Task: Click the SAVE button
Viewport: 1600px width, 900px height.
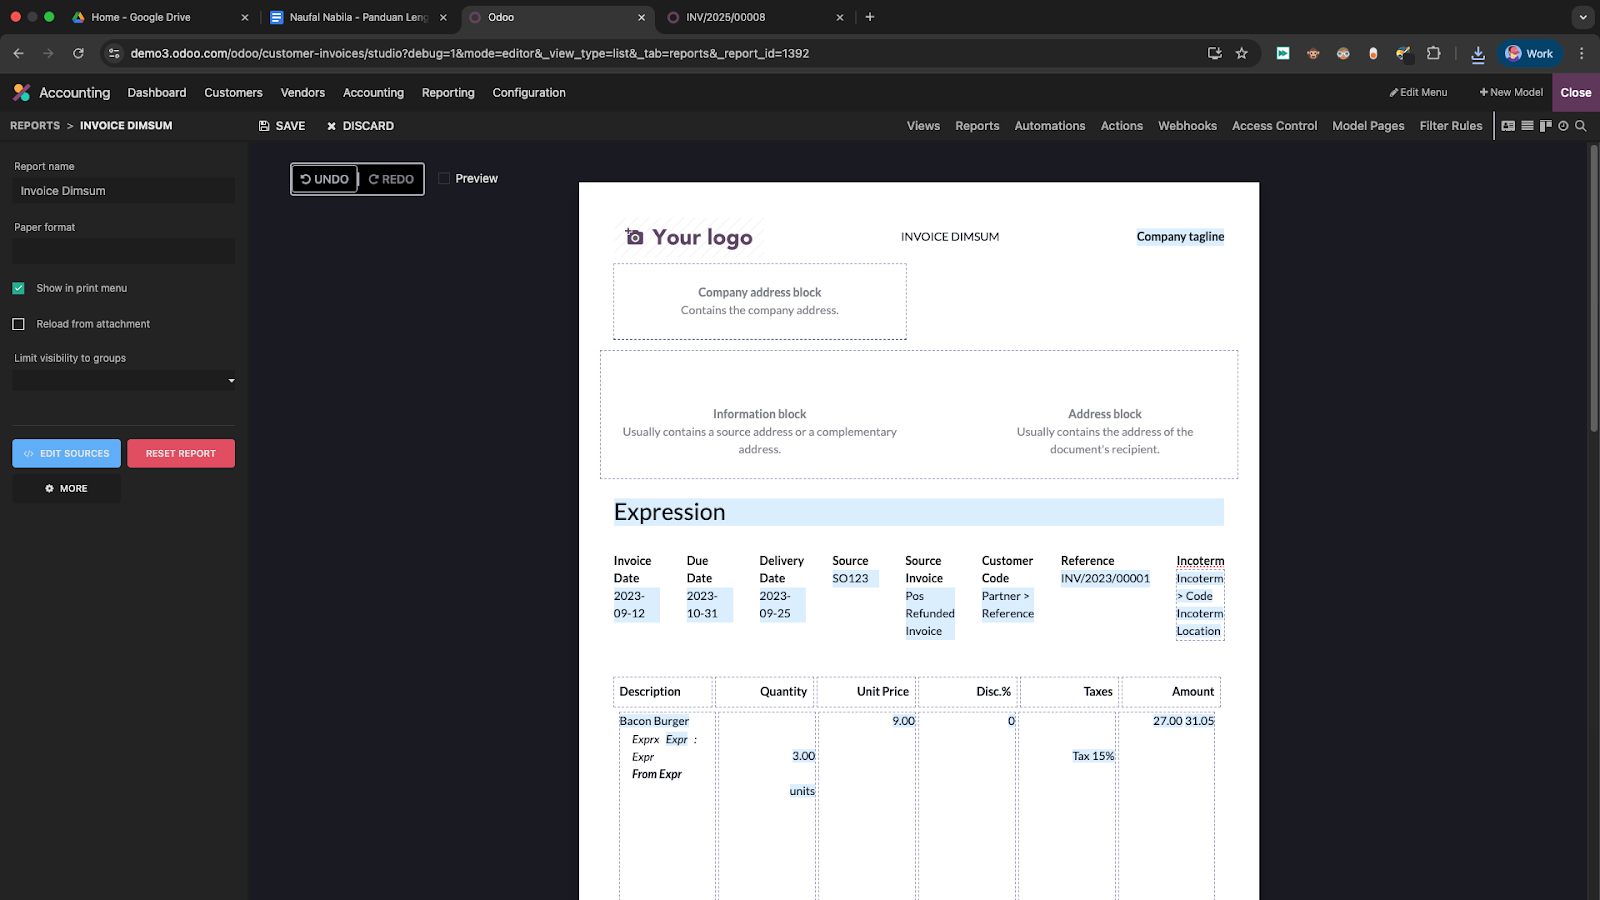Action: pyautogui.click(x=282, y=126)
